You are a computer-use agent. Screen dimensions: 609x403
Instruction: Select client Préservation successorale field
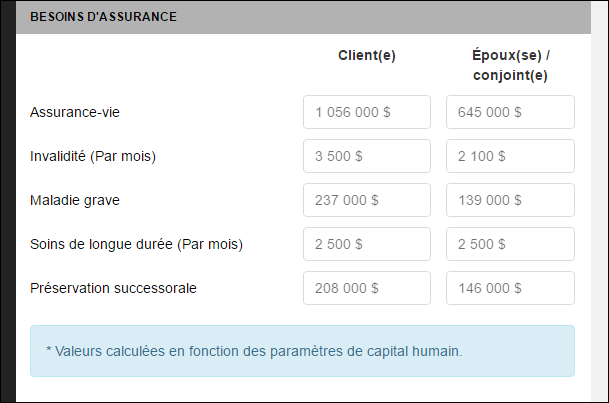coord(367,288)
